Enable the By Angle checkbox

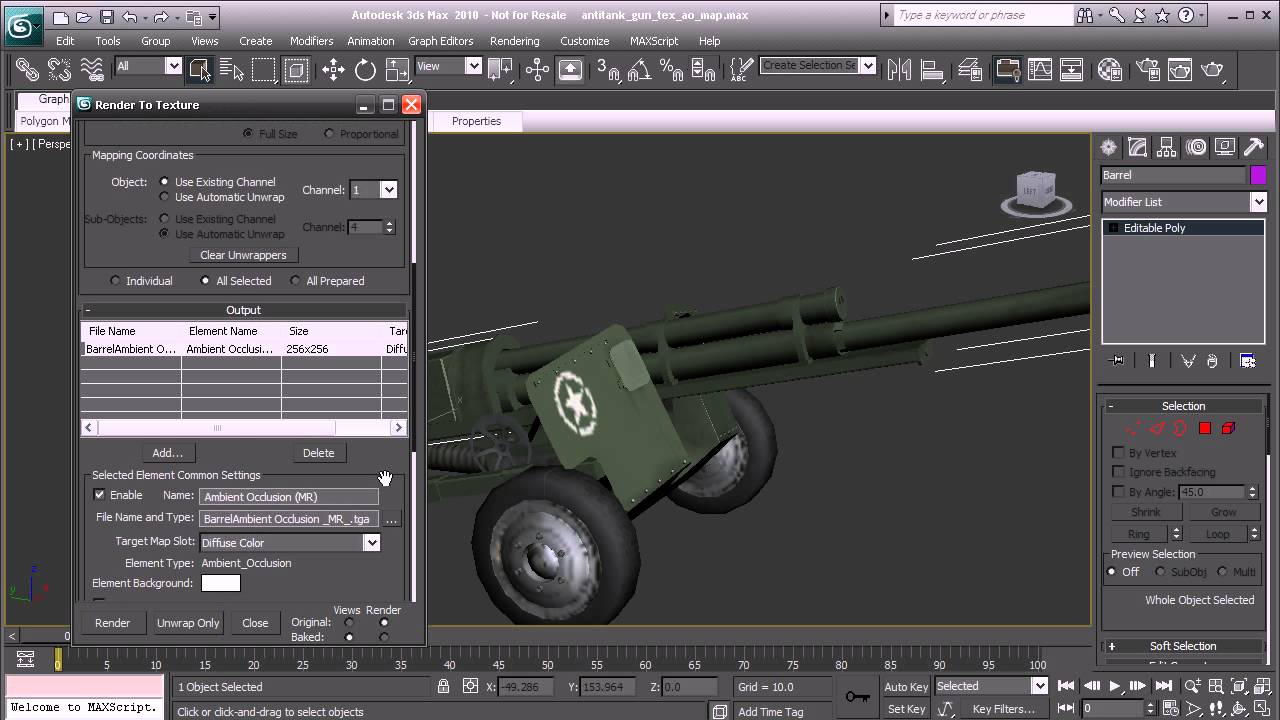click(x=1118, y=491)
